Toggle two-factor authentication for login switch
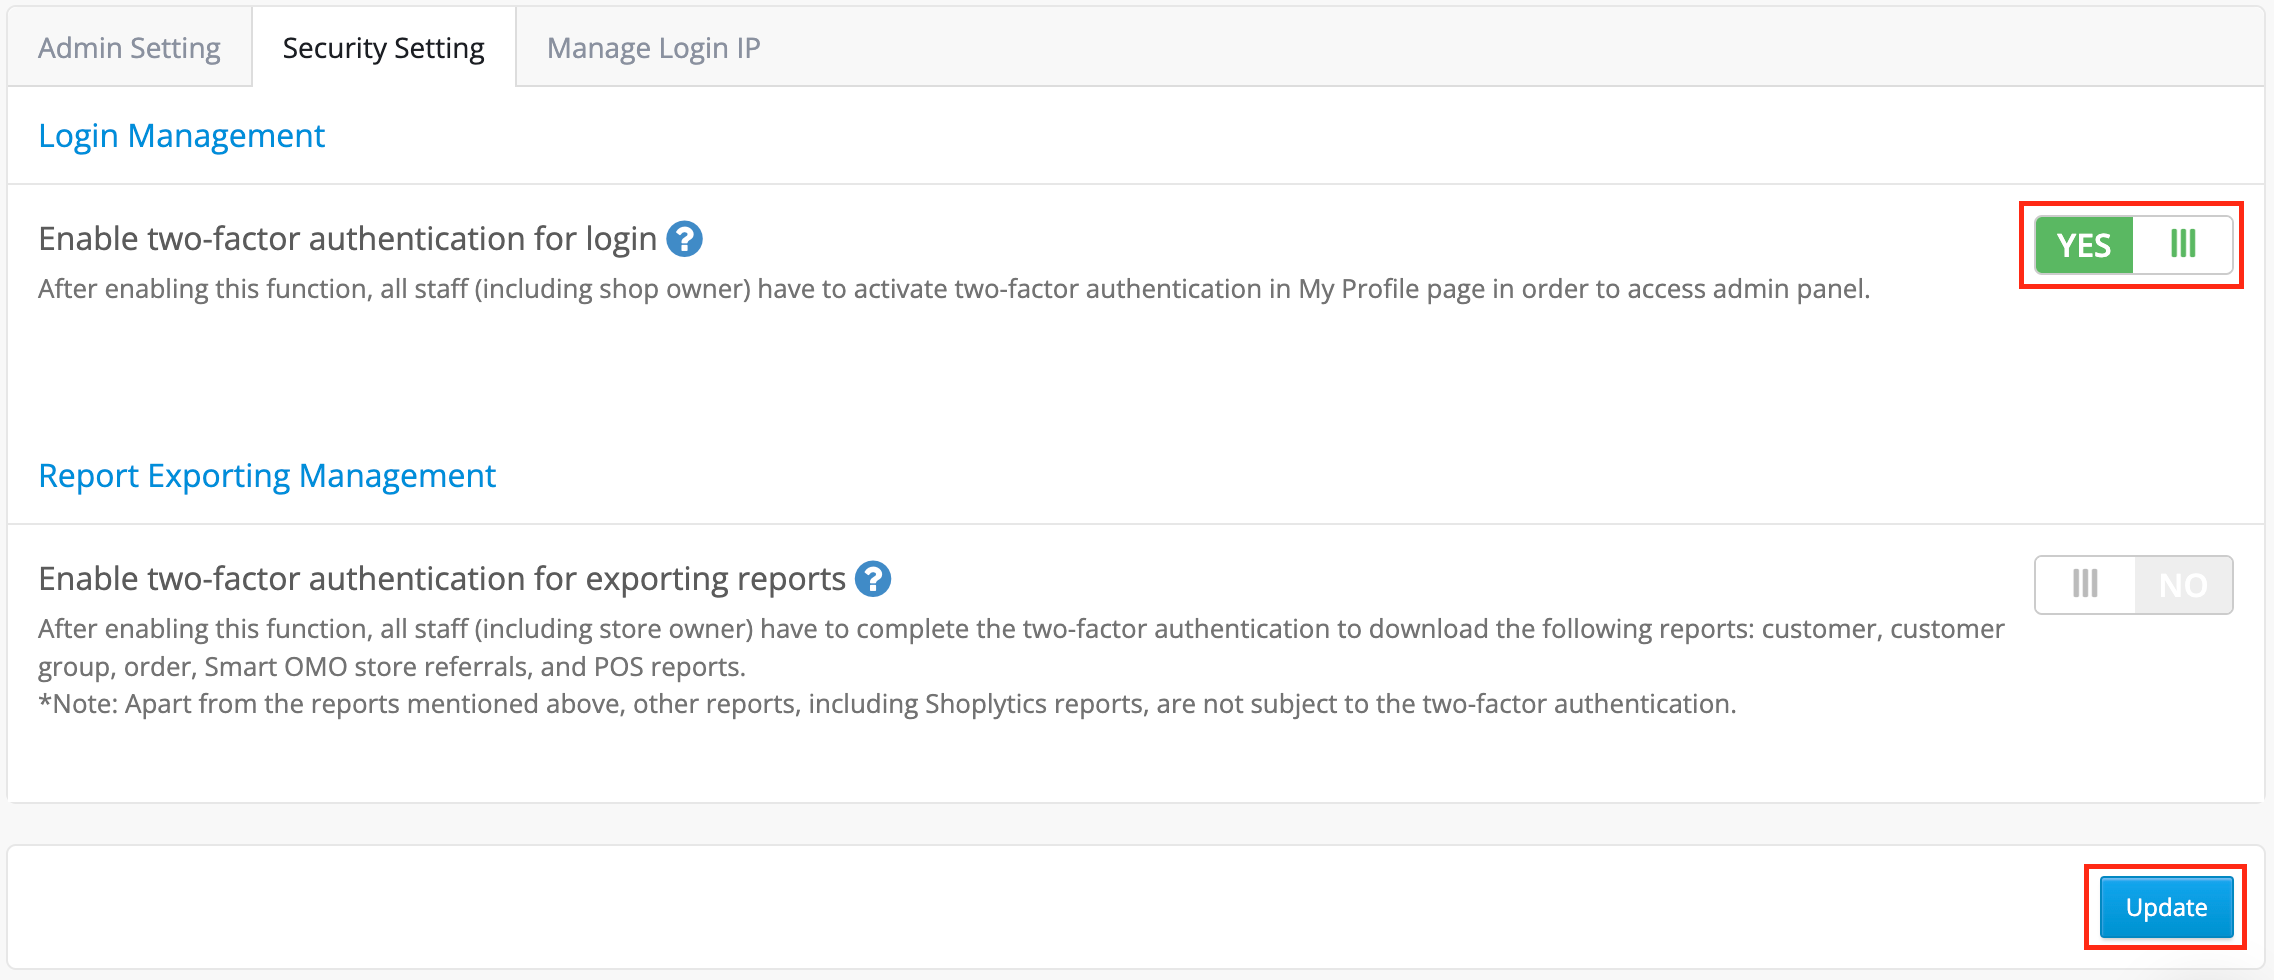The image size is (2274, 980). 2133,245
